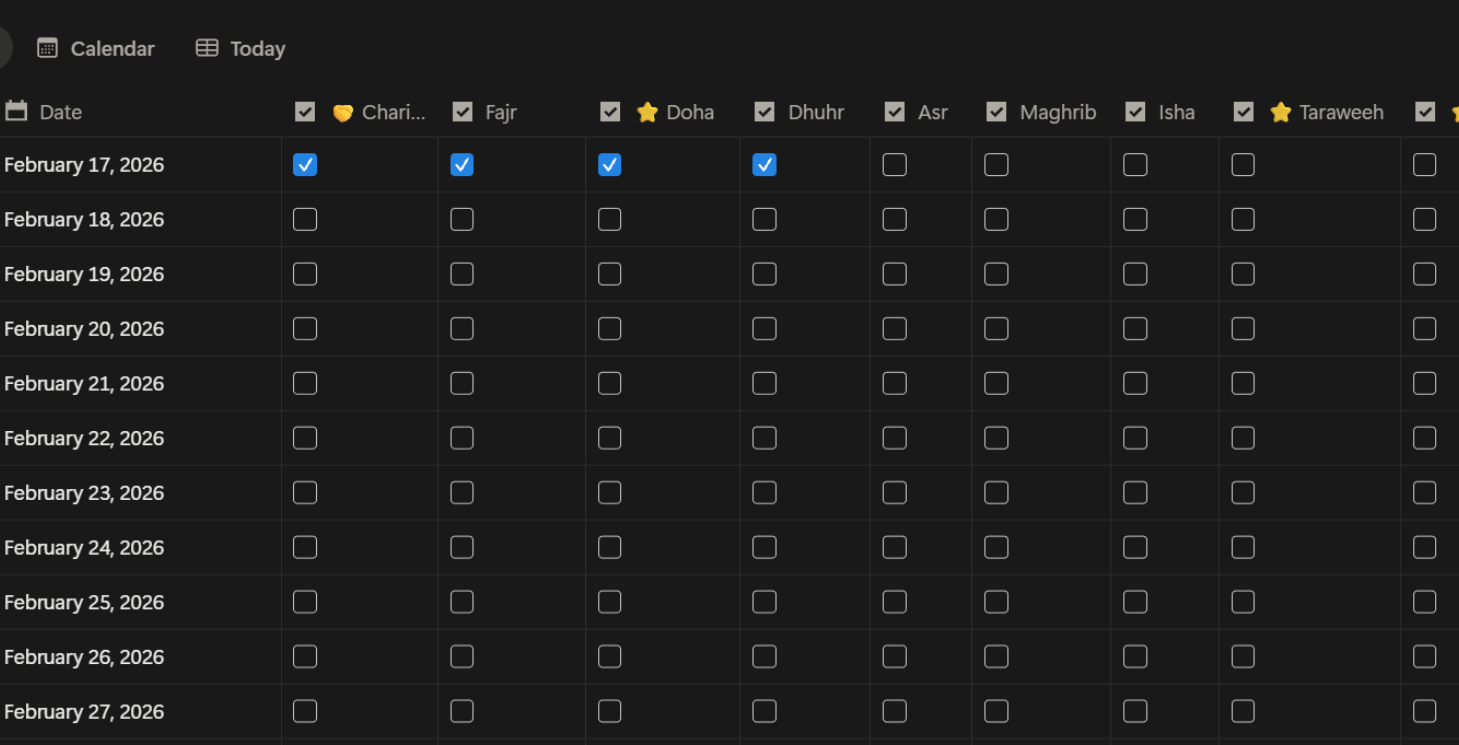Viewport: 1459px width, 745px height.
Task: Switch to the Today table view
Action: coord(241,48)
